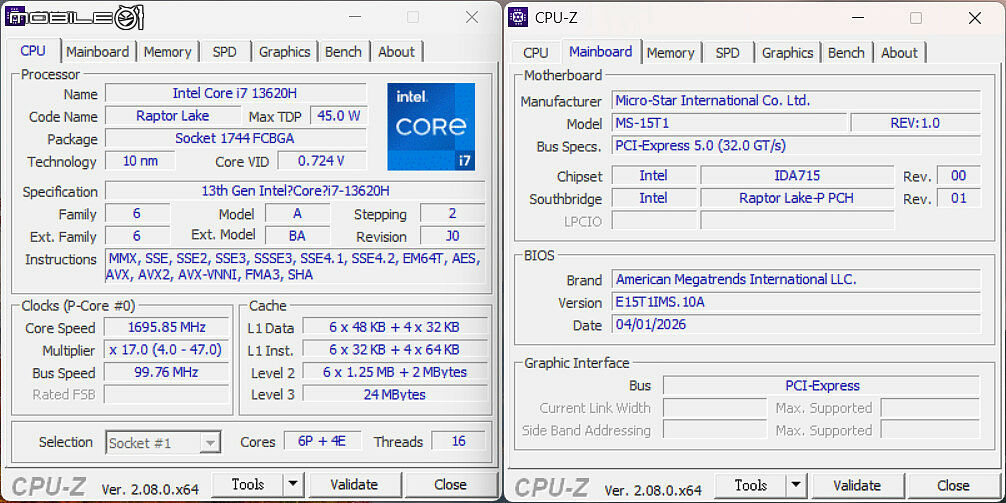Viewport: 1006px width, 503px height.
Task: Click Ext. Model value BA
Action: pos(297,236)
